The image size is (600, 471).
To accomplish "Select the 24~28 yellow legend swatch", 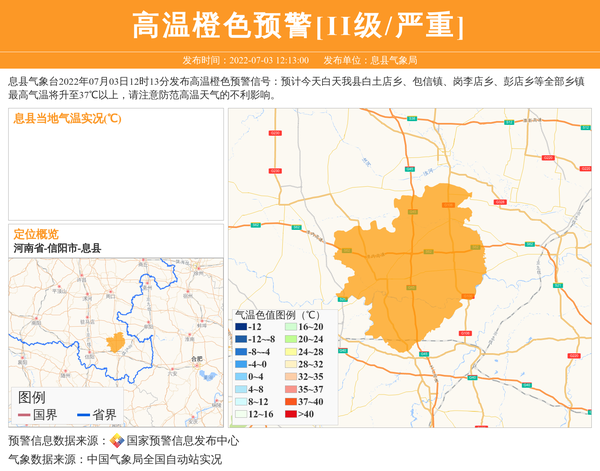I will (290, 352).
